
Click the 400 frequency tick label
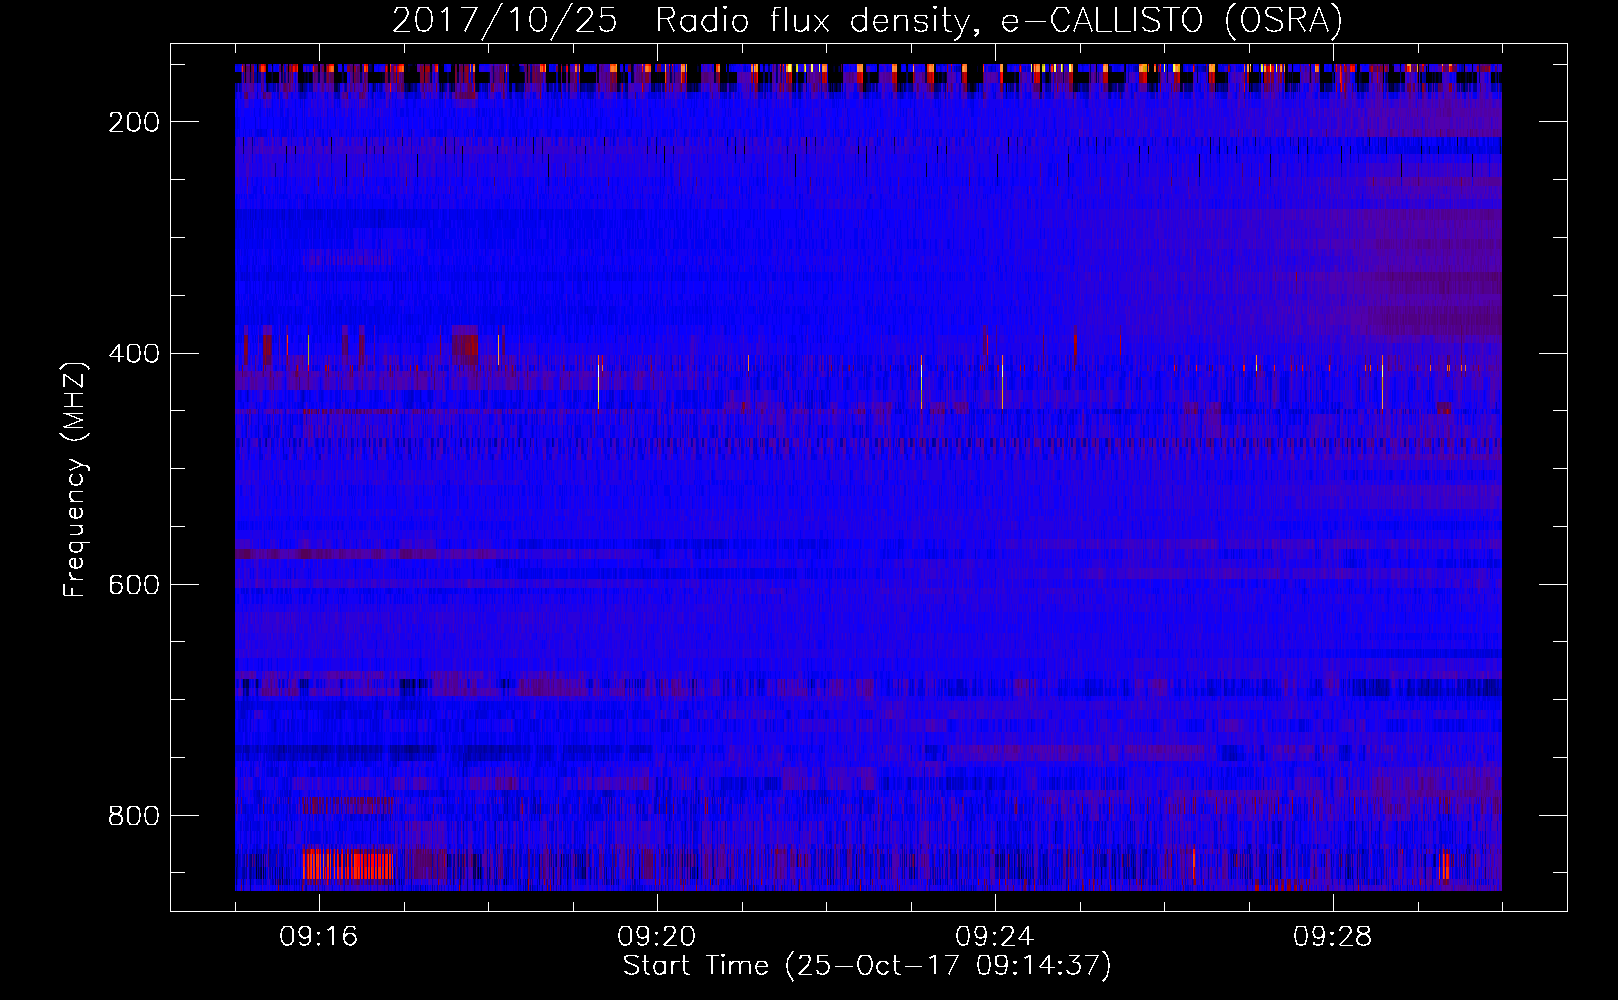click(x=134, y=354)
